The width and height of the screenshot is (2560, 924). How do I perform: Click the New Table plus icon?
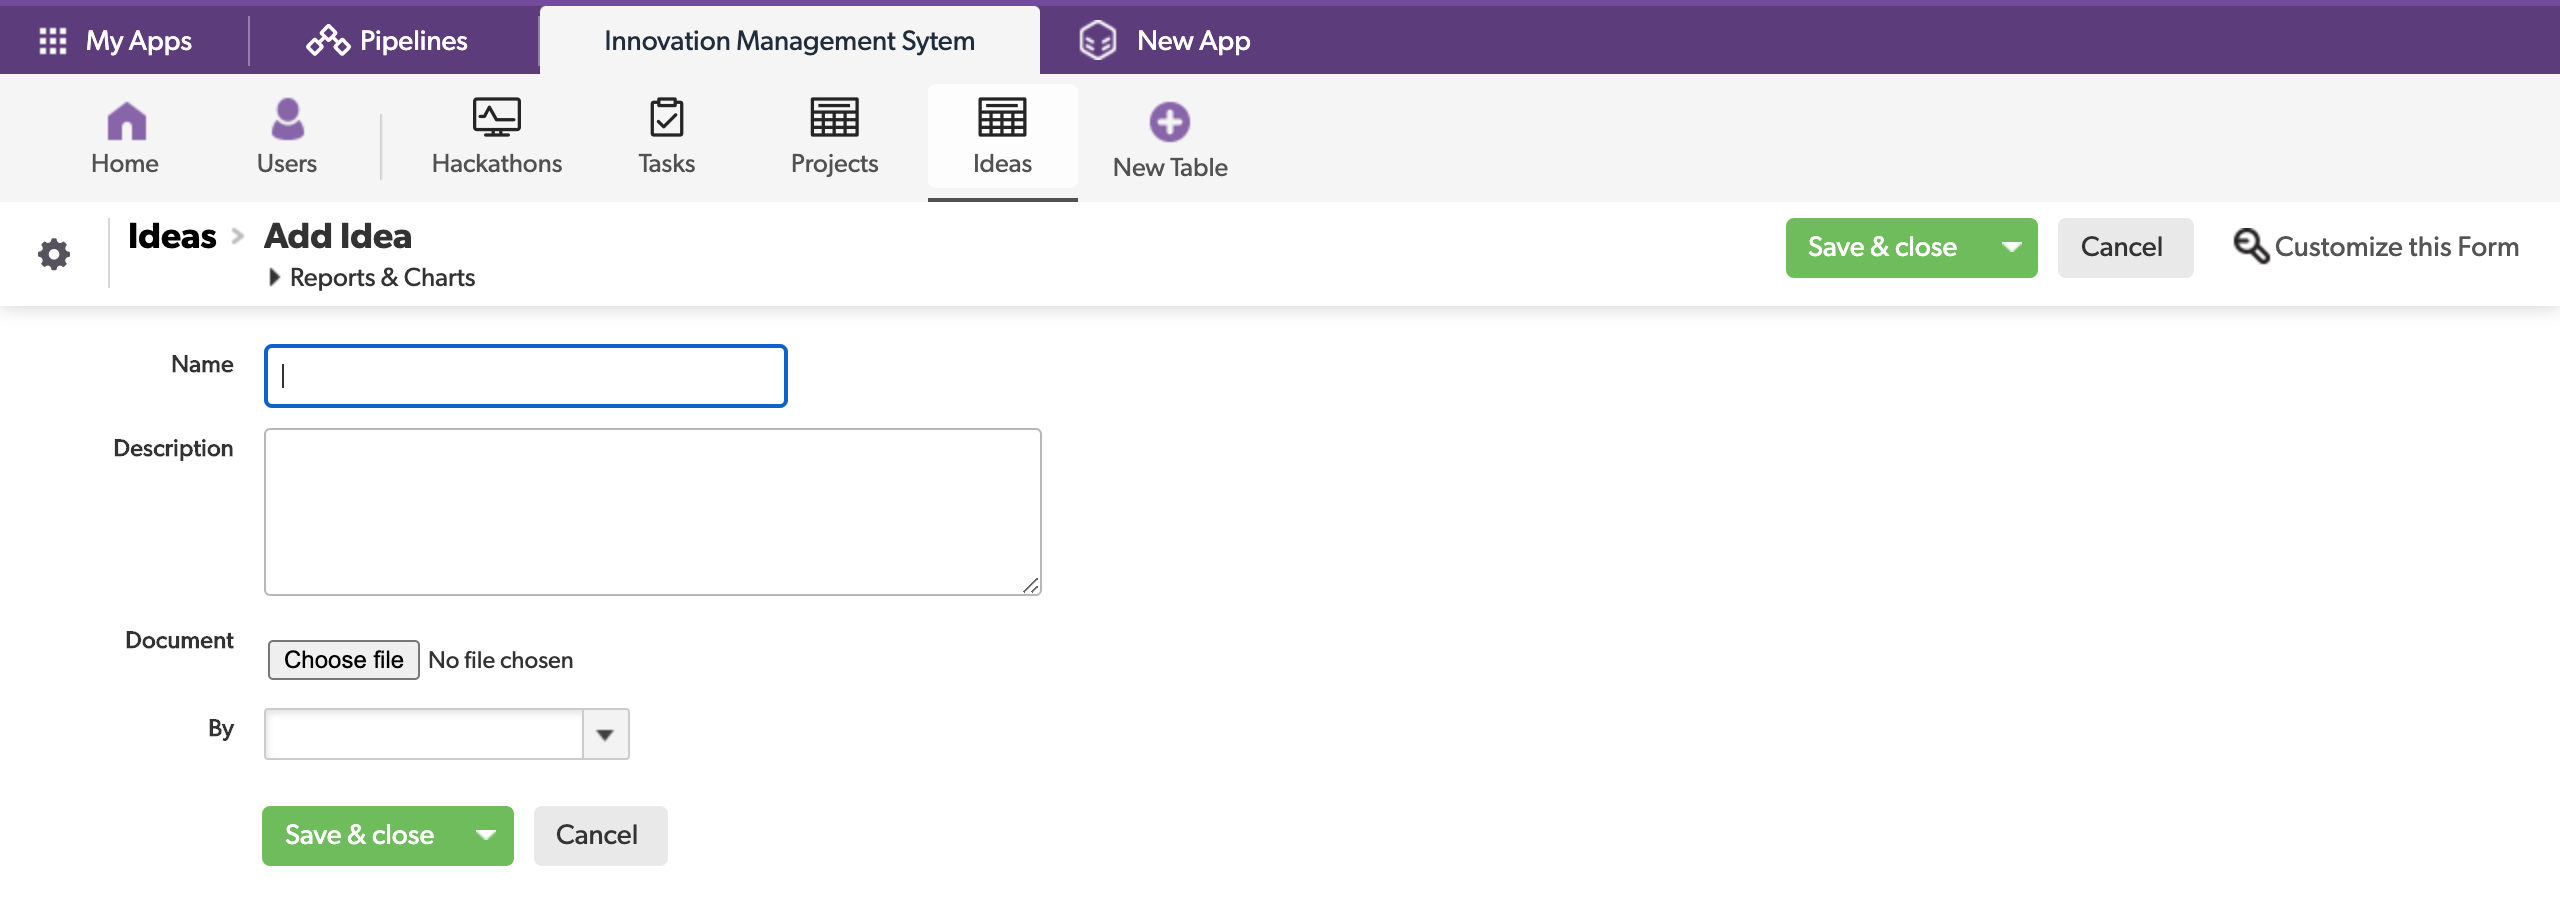pyautogui.click(x=1169, y=122)
